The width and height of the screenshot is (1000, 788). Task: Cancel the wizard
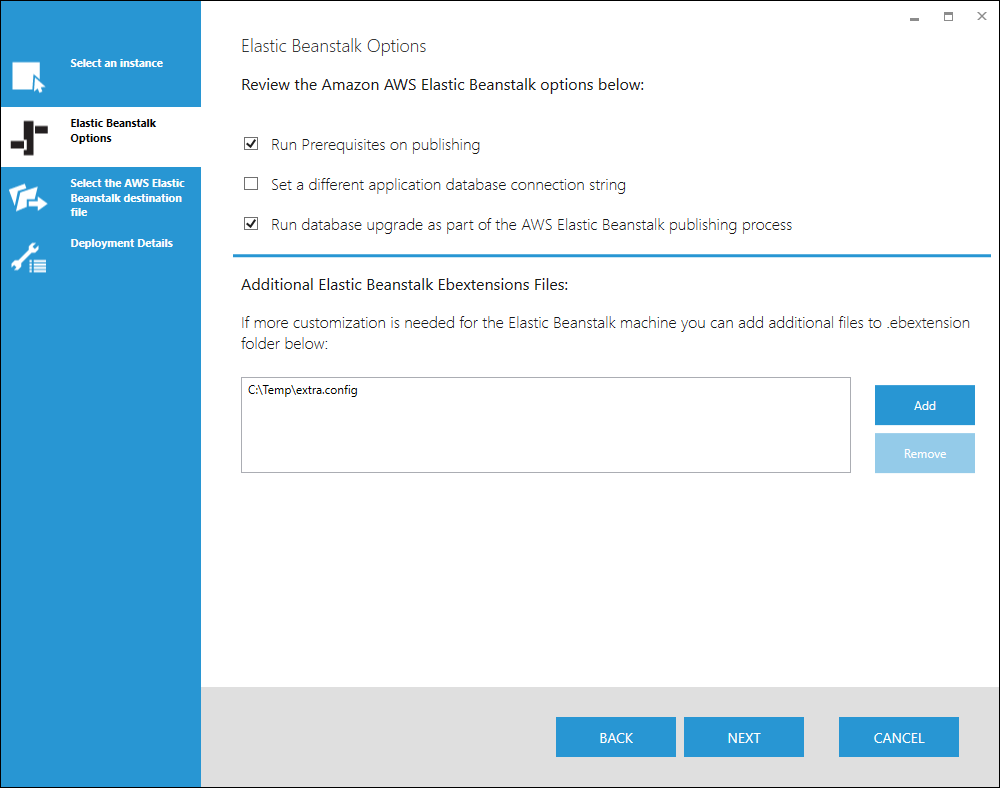pyautogui.click(x=898, y=737)
